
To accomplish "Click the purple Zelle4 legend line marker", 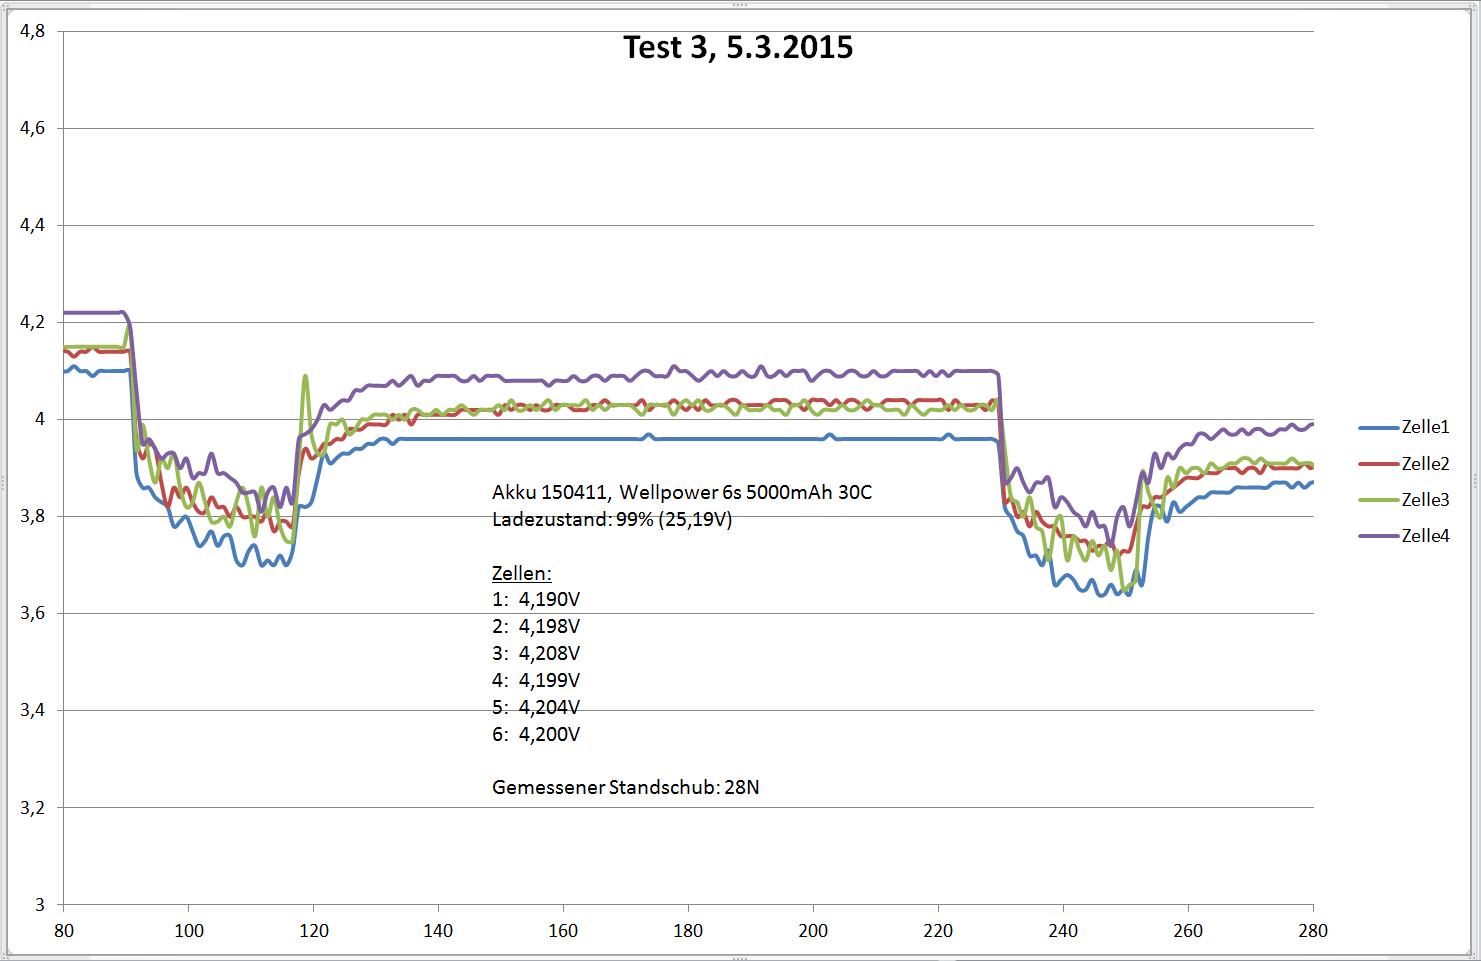I will pyautogui.click(x=1378, y=537).
